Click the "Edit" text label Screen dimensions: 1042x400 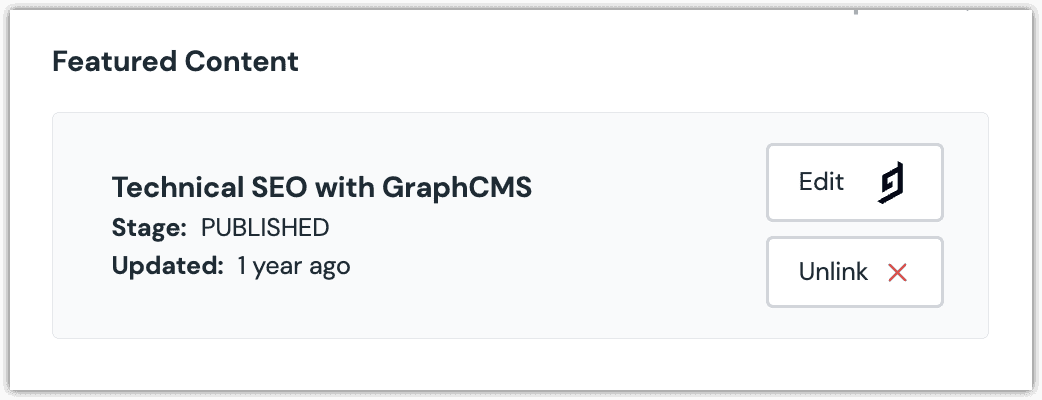click(821, 181)
